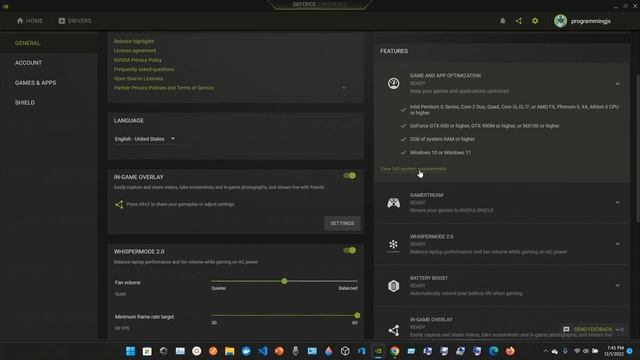Image resolution: width=640 pixels, height=360 pixels.
Task: Click the Minimum frame rate target slider handle
Action: point(357,316)
